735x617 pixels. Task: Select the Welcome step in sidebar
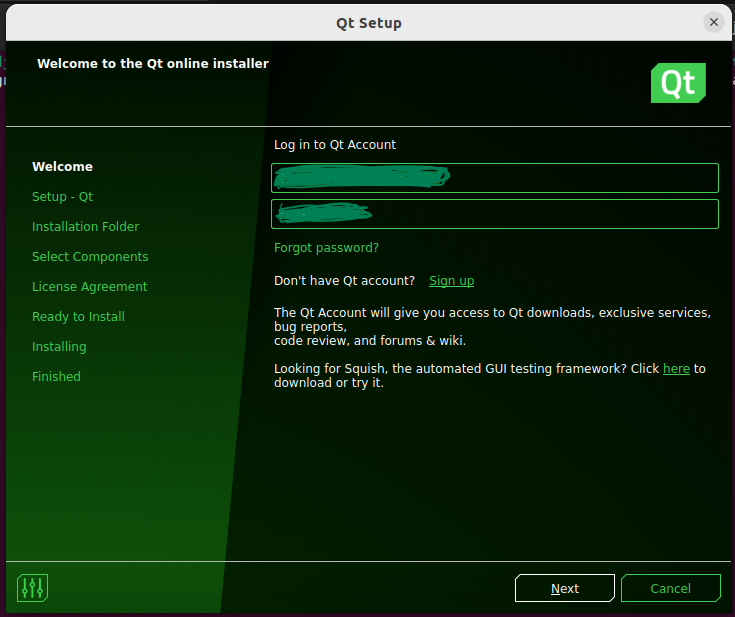pyautogui.click(x=62, y=166)
